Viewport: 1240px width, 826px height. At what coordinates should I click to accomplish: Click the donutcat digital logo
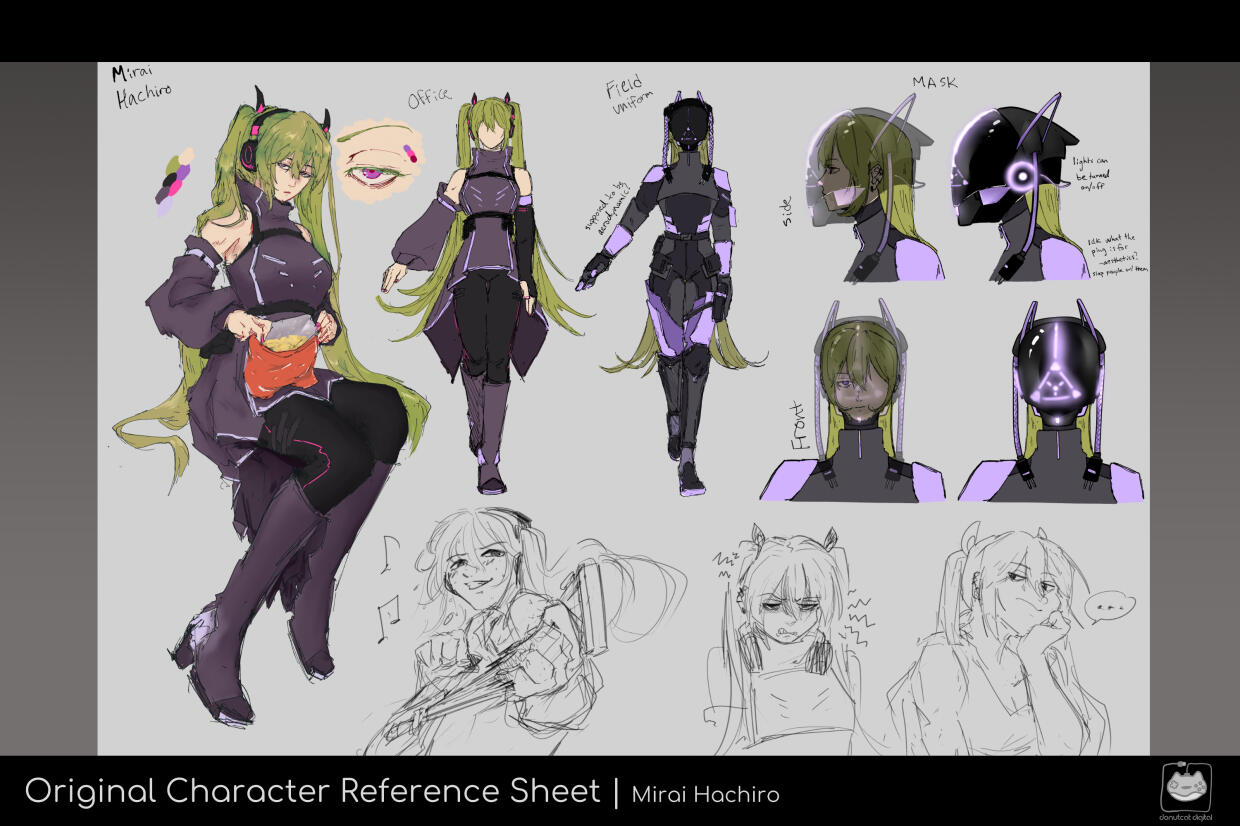[x=1186, y=789]
